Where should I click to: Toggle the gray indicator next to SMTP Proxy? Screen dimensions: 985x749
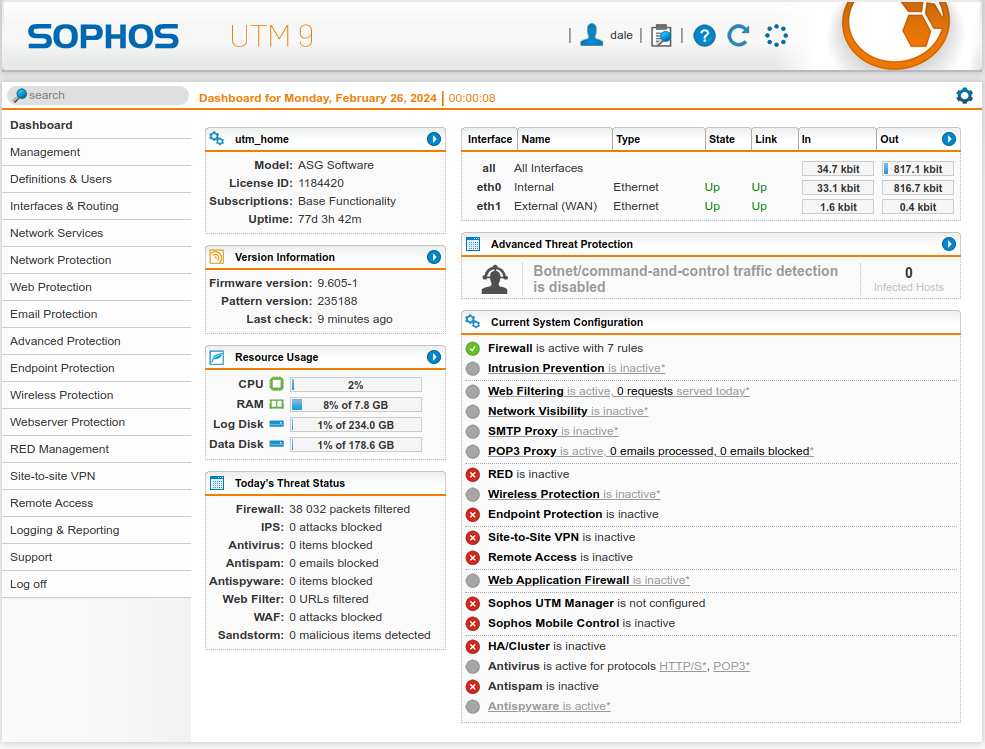point(472,430)
